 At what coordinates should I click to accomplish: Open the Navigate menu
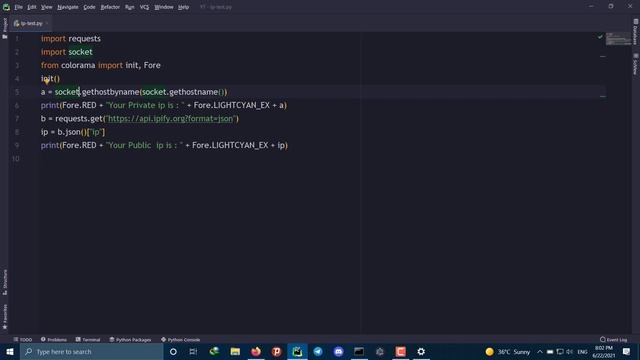pyautogui.click(x=68, y=7)
